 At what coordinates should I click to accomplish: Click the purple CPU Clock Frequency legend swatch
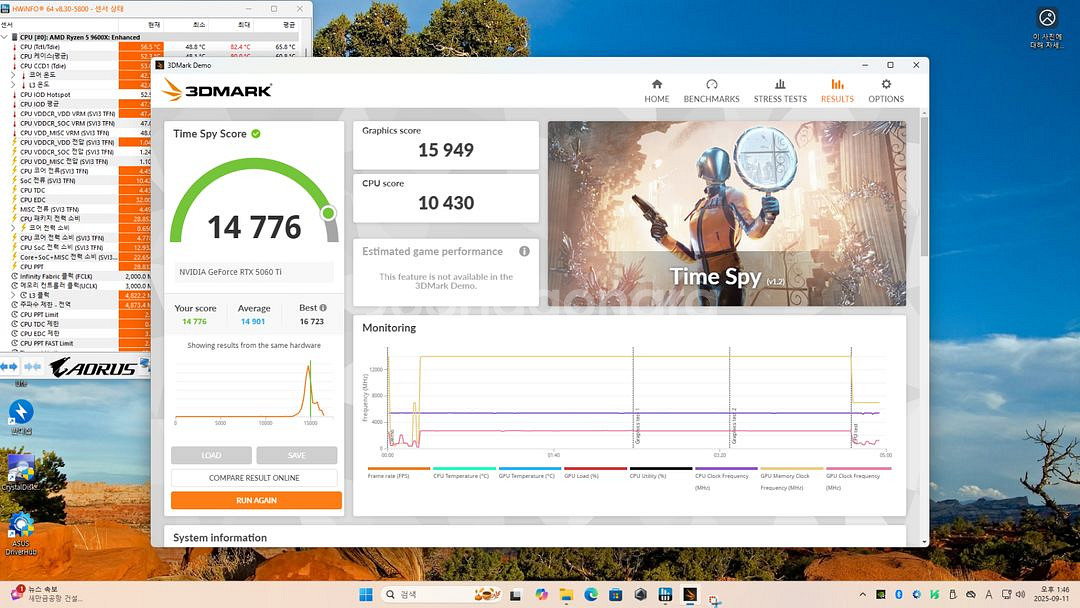tap(726, 468)
